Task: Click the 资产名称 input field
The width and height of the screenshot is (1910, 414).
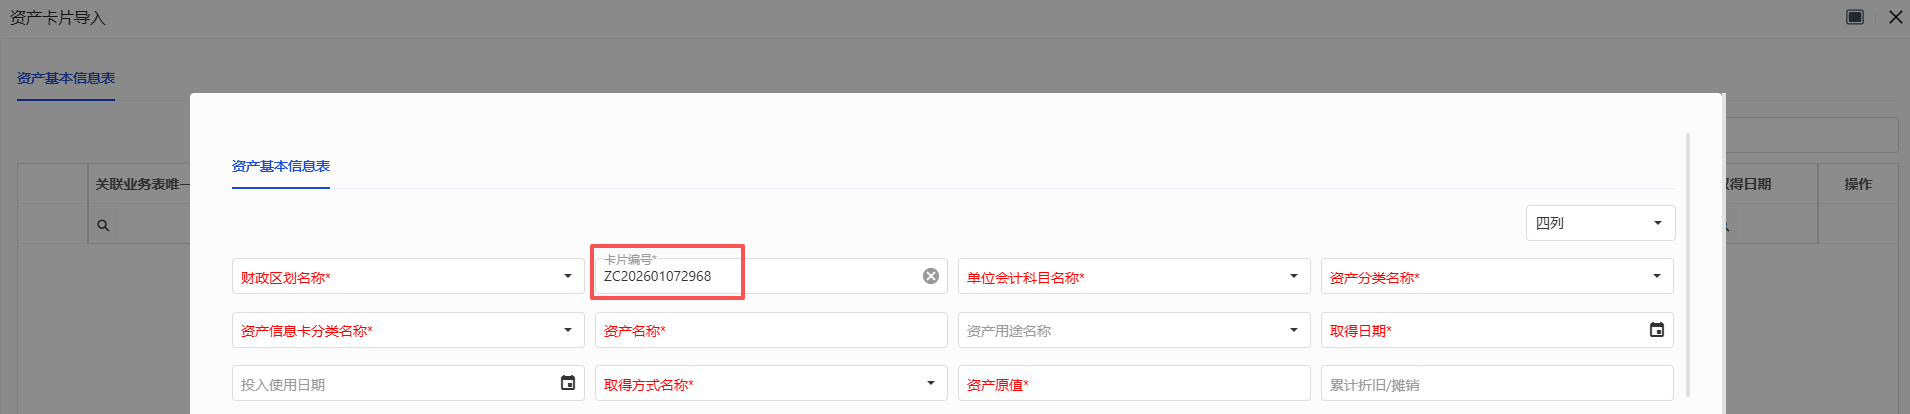Action: pyautogui.click(x=770, y=331)
